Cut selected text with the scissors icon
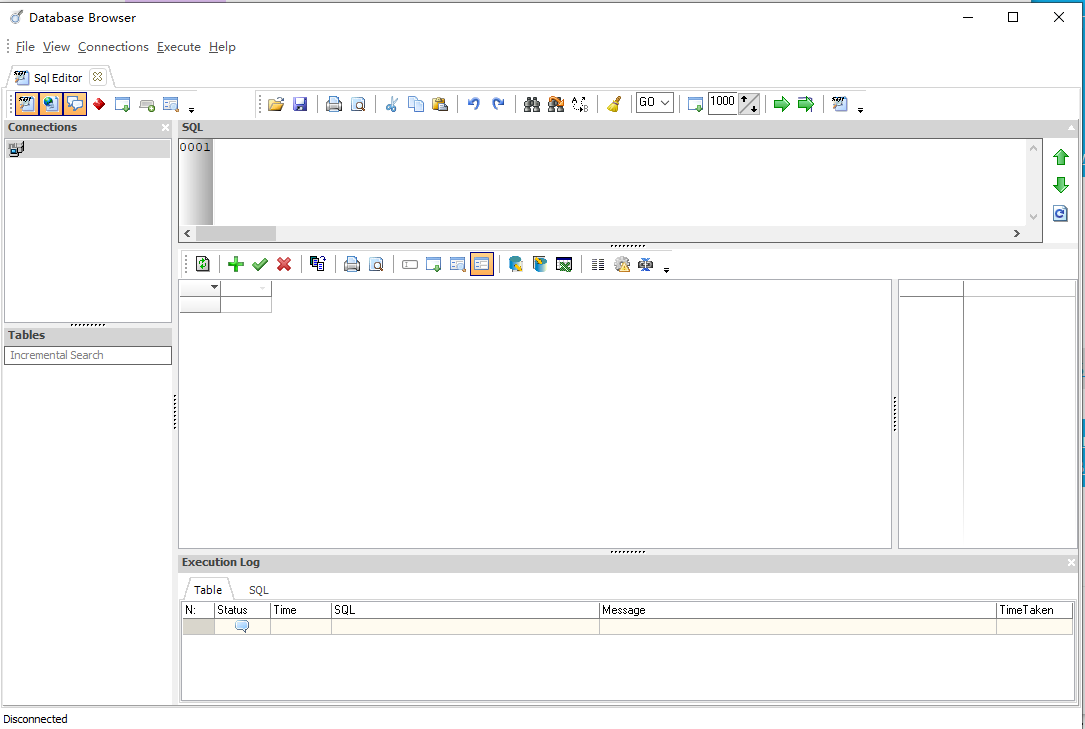1085x729 pixels. pyautogui.click(x=392, y=104)
